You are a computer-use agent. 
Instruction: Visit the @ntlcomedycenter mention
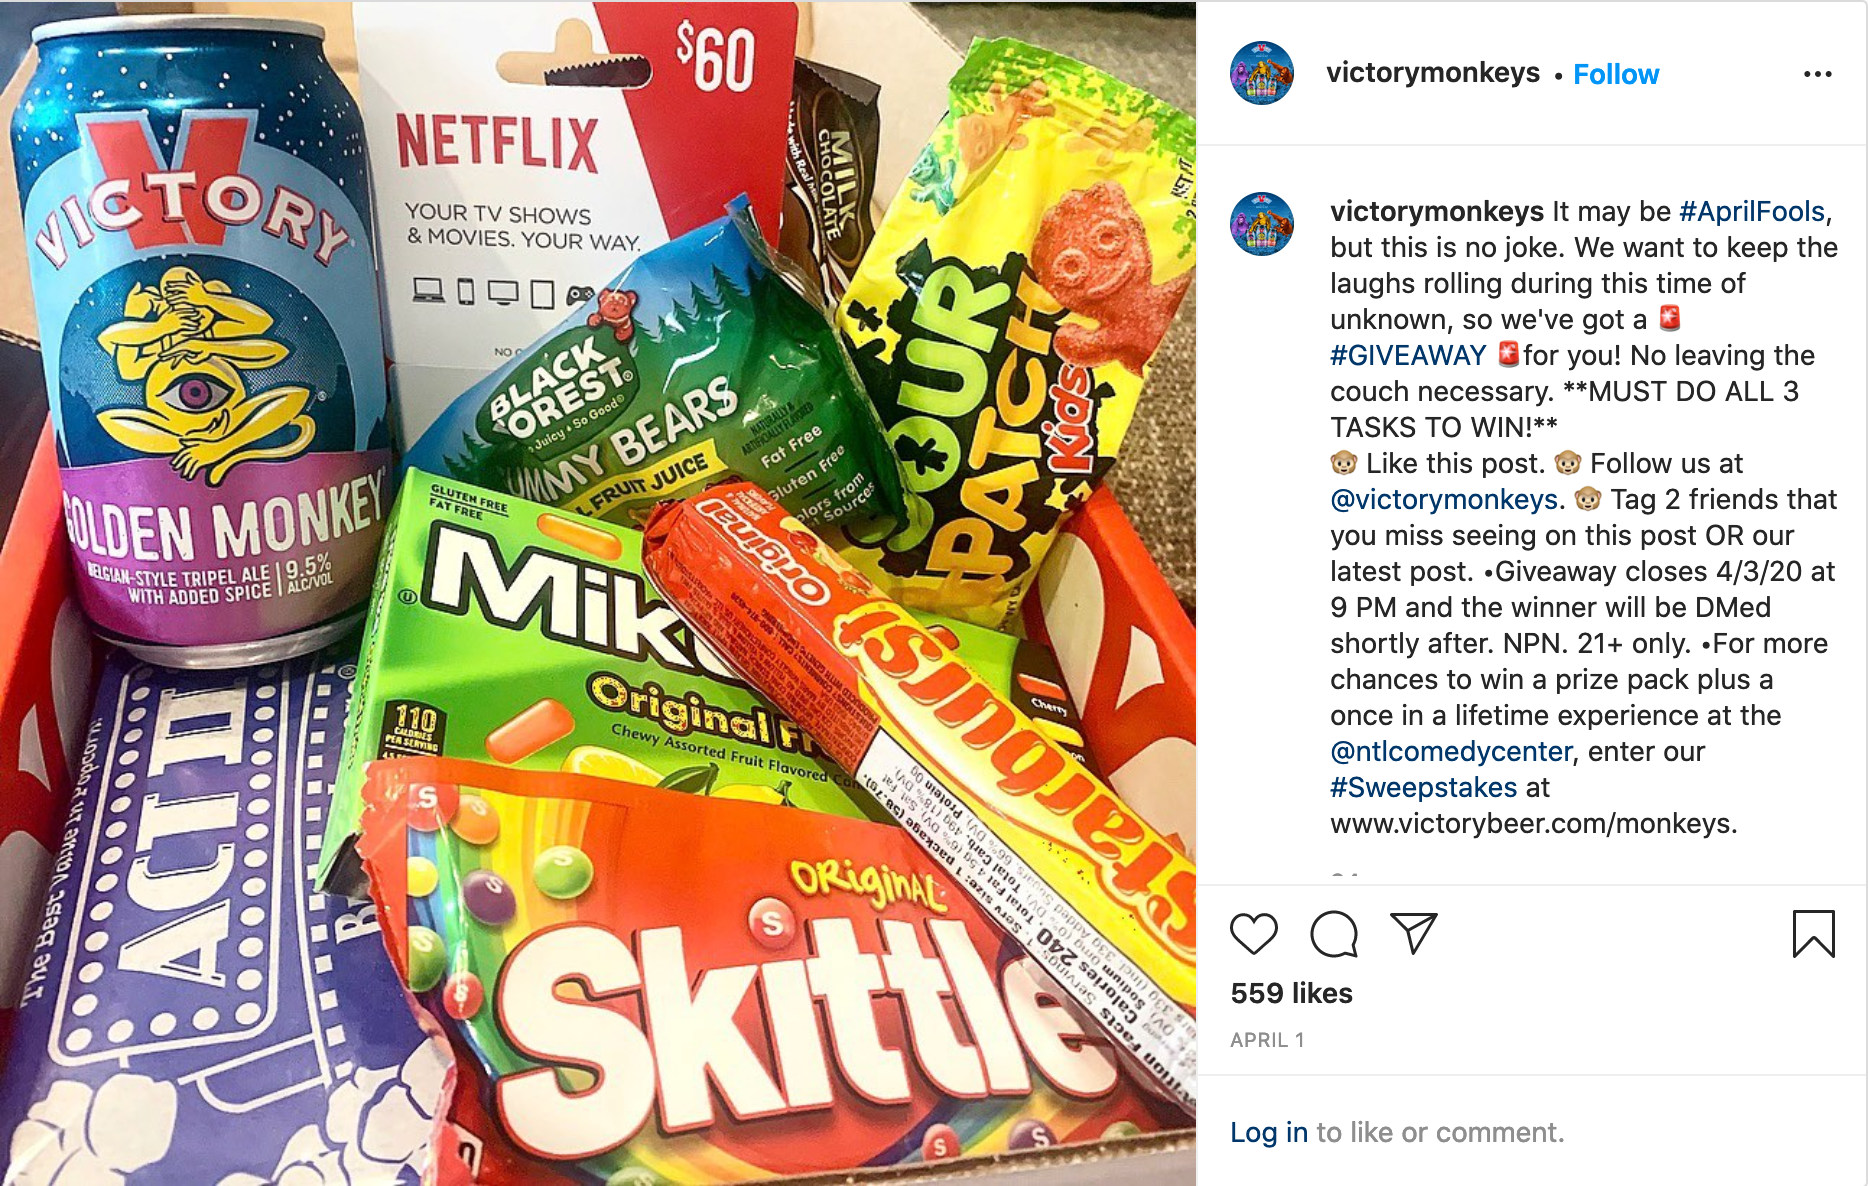[x=1451, y=752]
